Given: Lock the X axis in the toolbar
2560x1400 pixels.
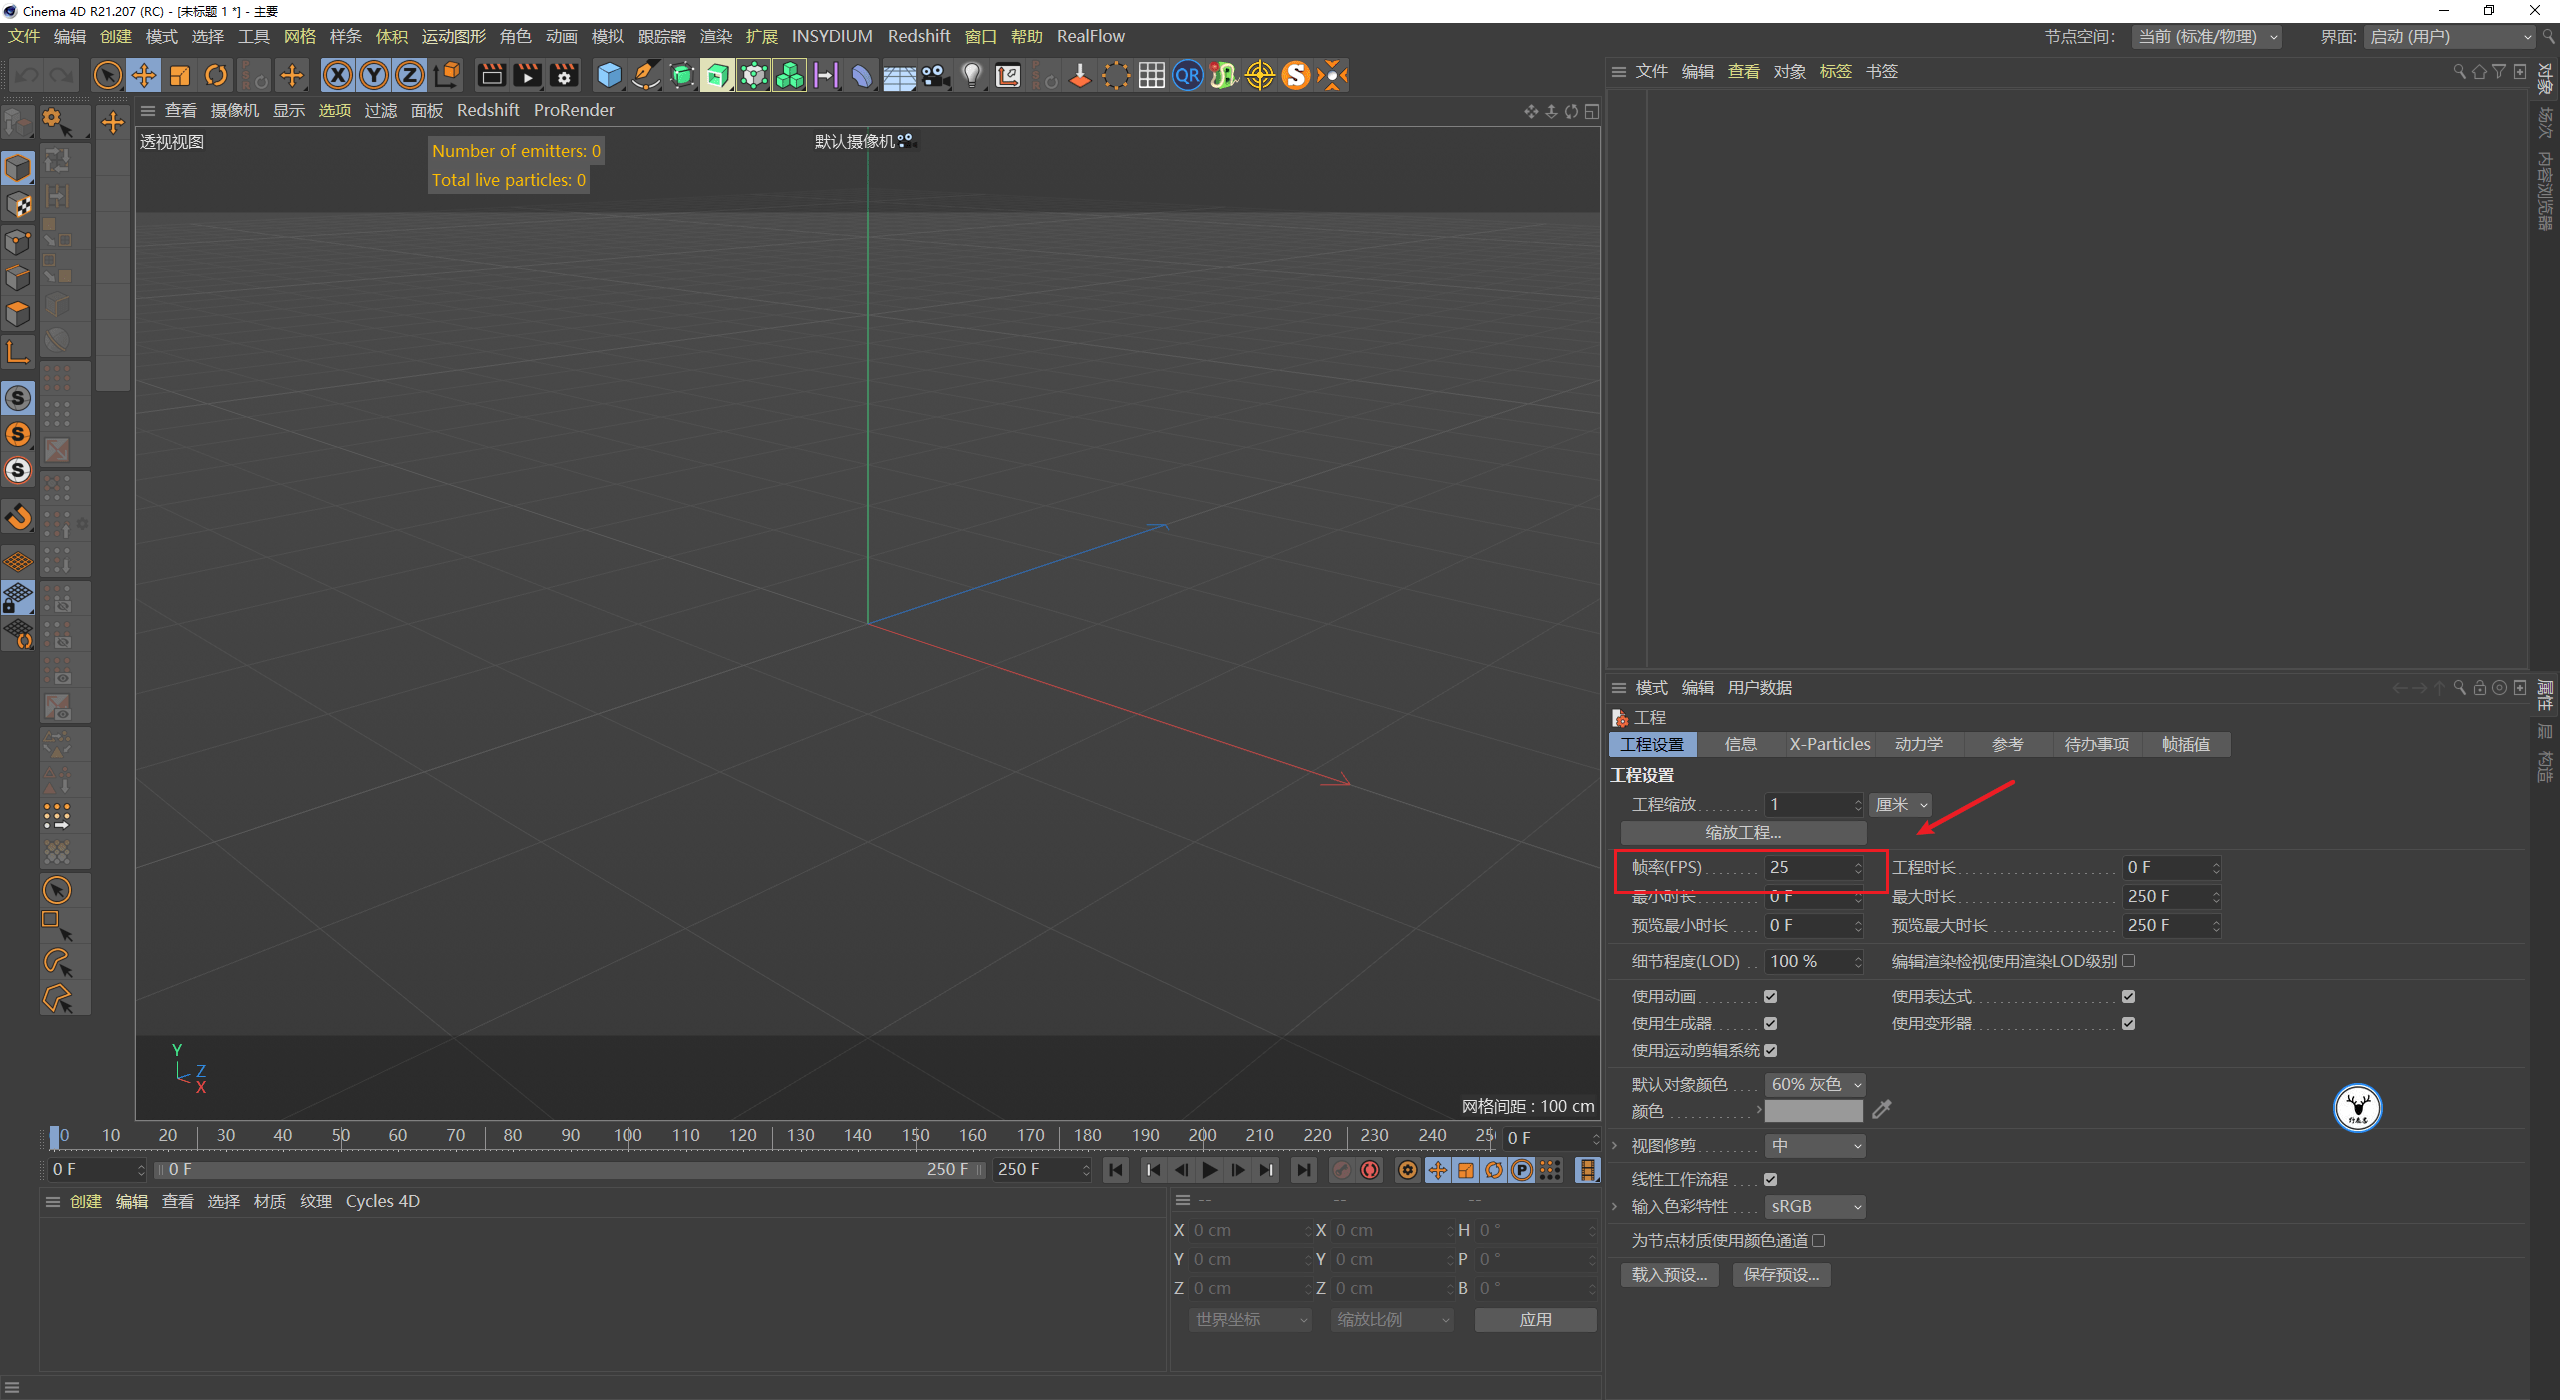Looking at the screenshot, I should click(x=338, y=75).
